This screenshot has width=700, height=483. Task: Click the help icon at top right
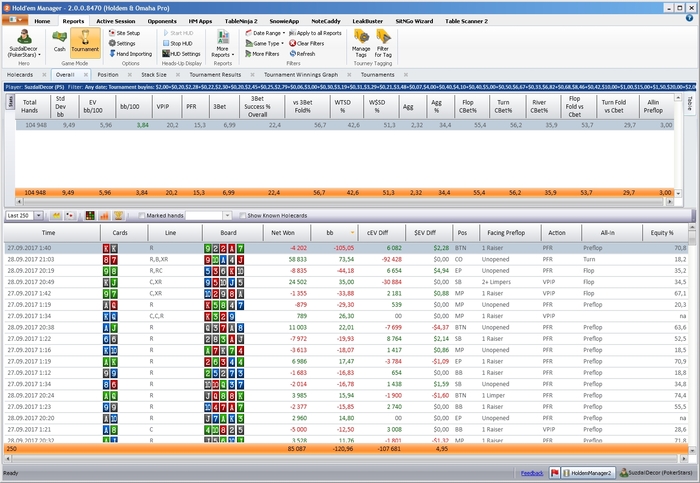(689, 18)
